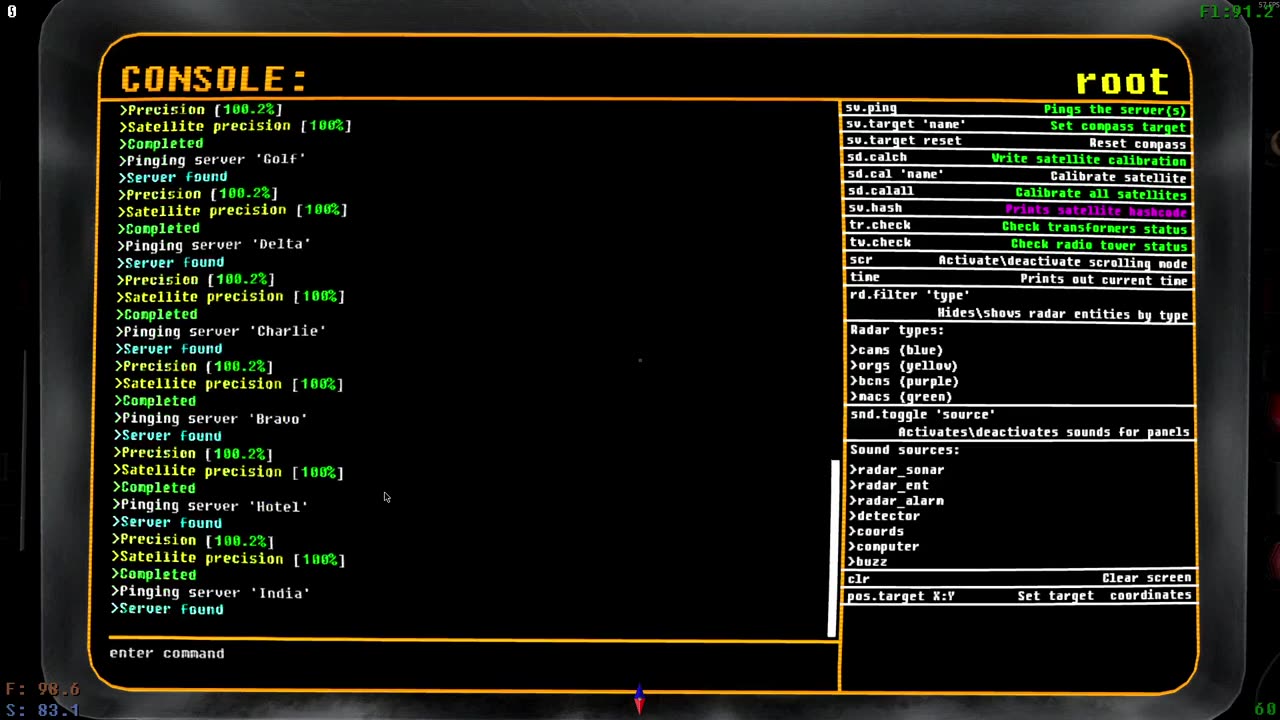Click the scr scrolling mode command

tap(1018, 261)
